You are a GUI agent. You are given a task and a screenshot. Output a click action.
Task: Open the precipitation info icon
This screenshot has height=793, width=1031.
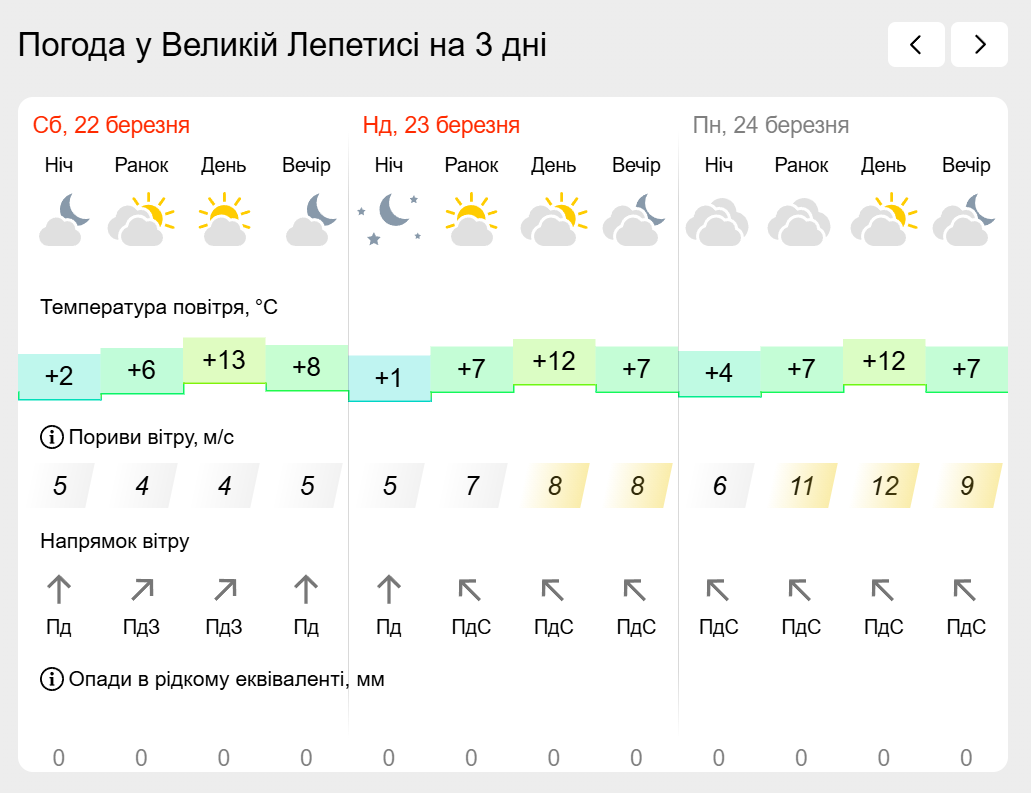(x=51, y=679)
